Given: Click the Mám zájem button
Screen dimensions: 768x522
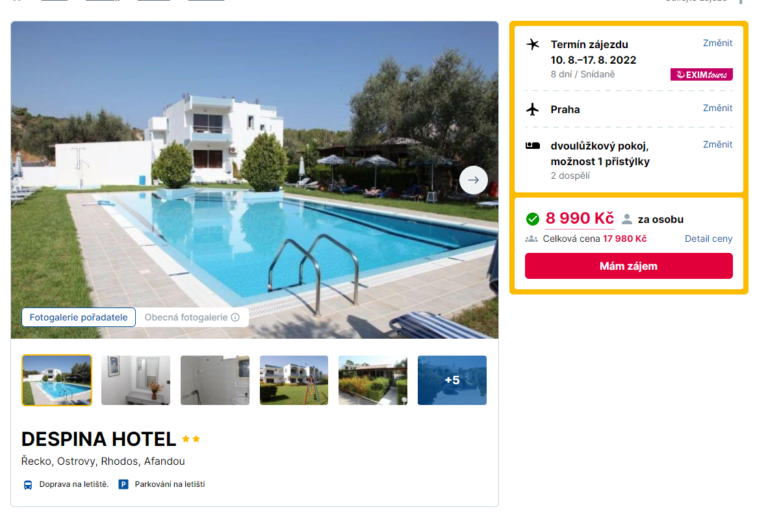Looking at the screenshot, I should (629, 266).
